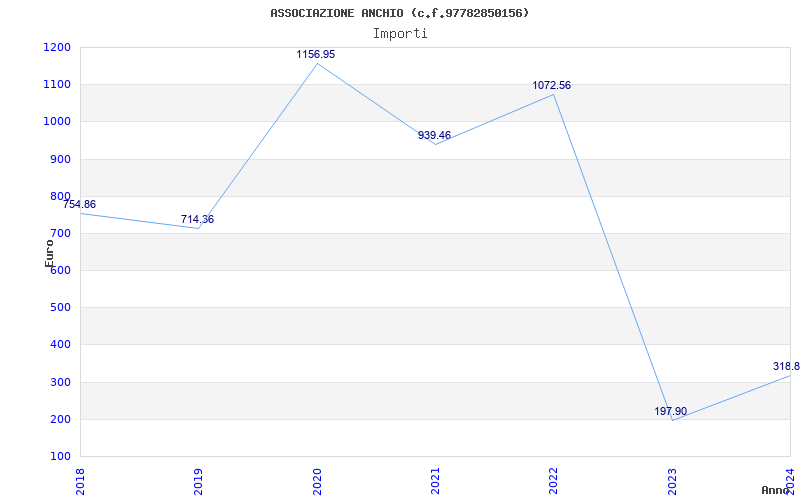800x500 pixels.
Task: Click the 2019 x-axis label
Action: (x=198, y=481)
